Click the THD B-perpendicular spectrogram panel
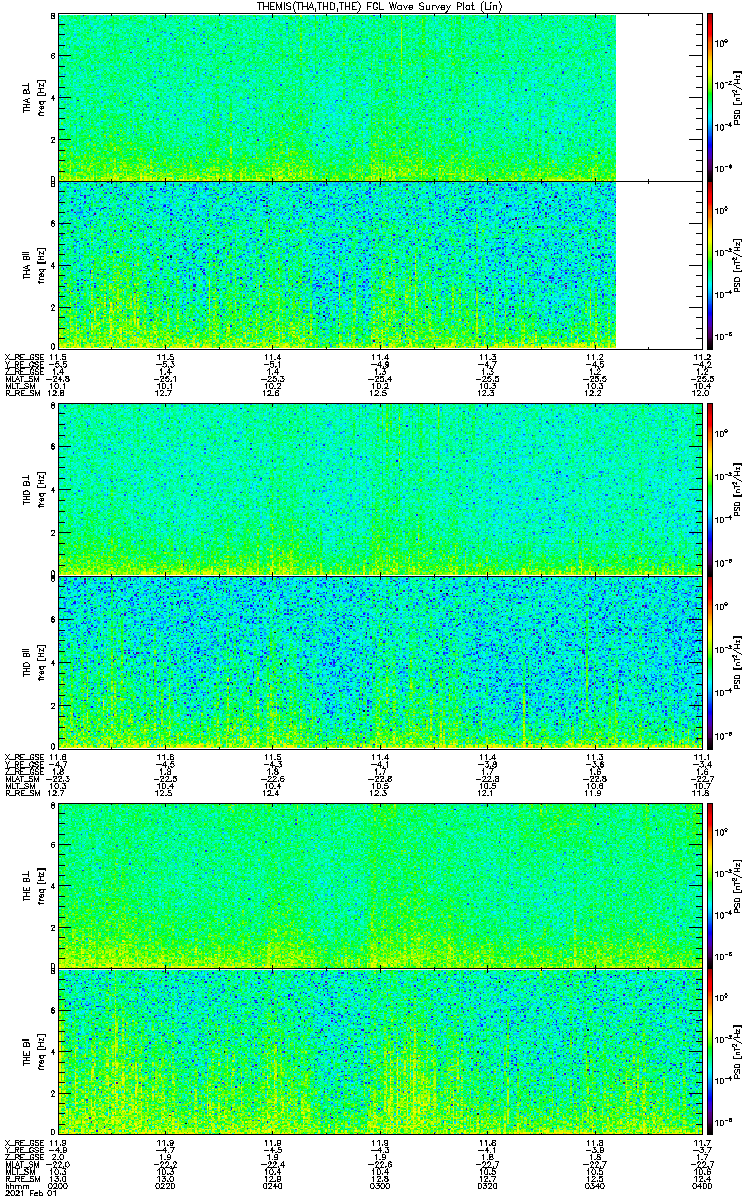 coord(380,489)
